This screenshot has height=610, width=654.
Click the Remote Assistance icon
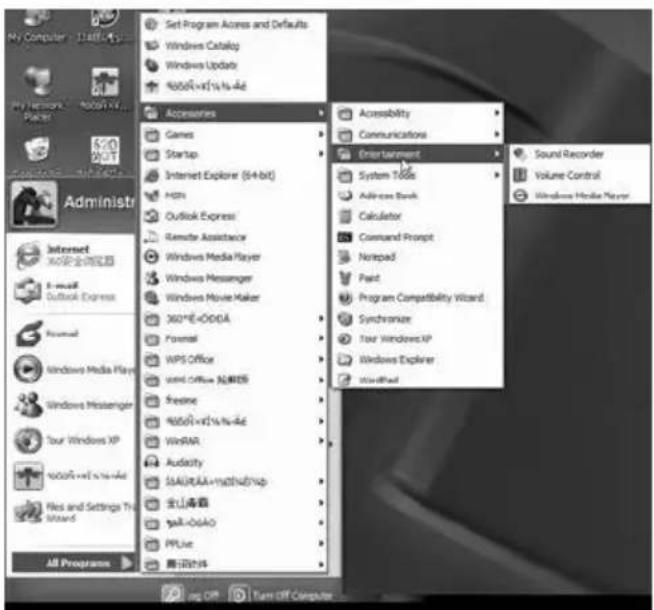(x=152, y=237)
